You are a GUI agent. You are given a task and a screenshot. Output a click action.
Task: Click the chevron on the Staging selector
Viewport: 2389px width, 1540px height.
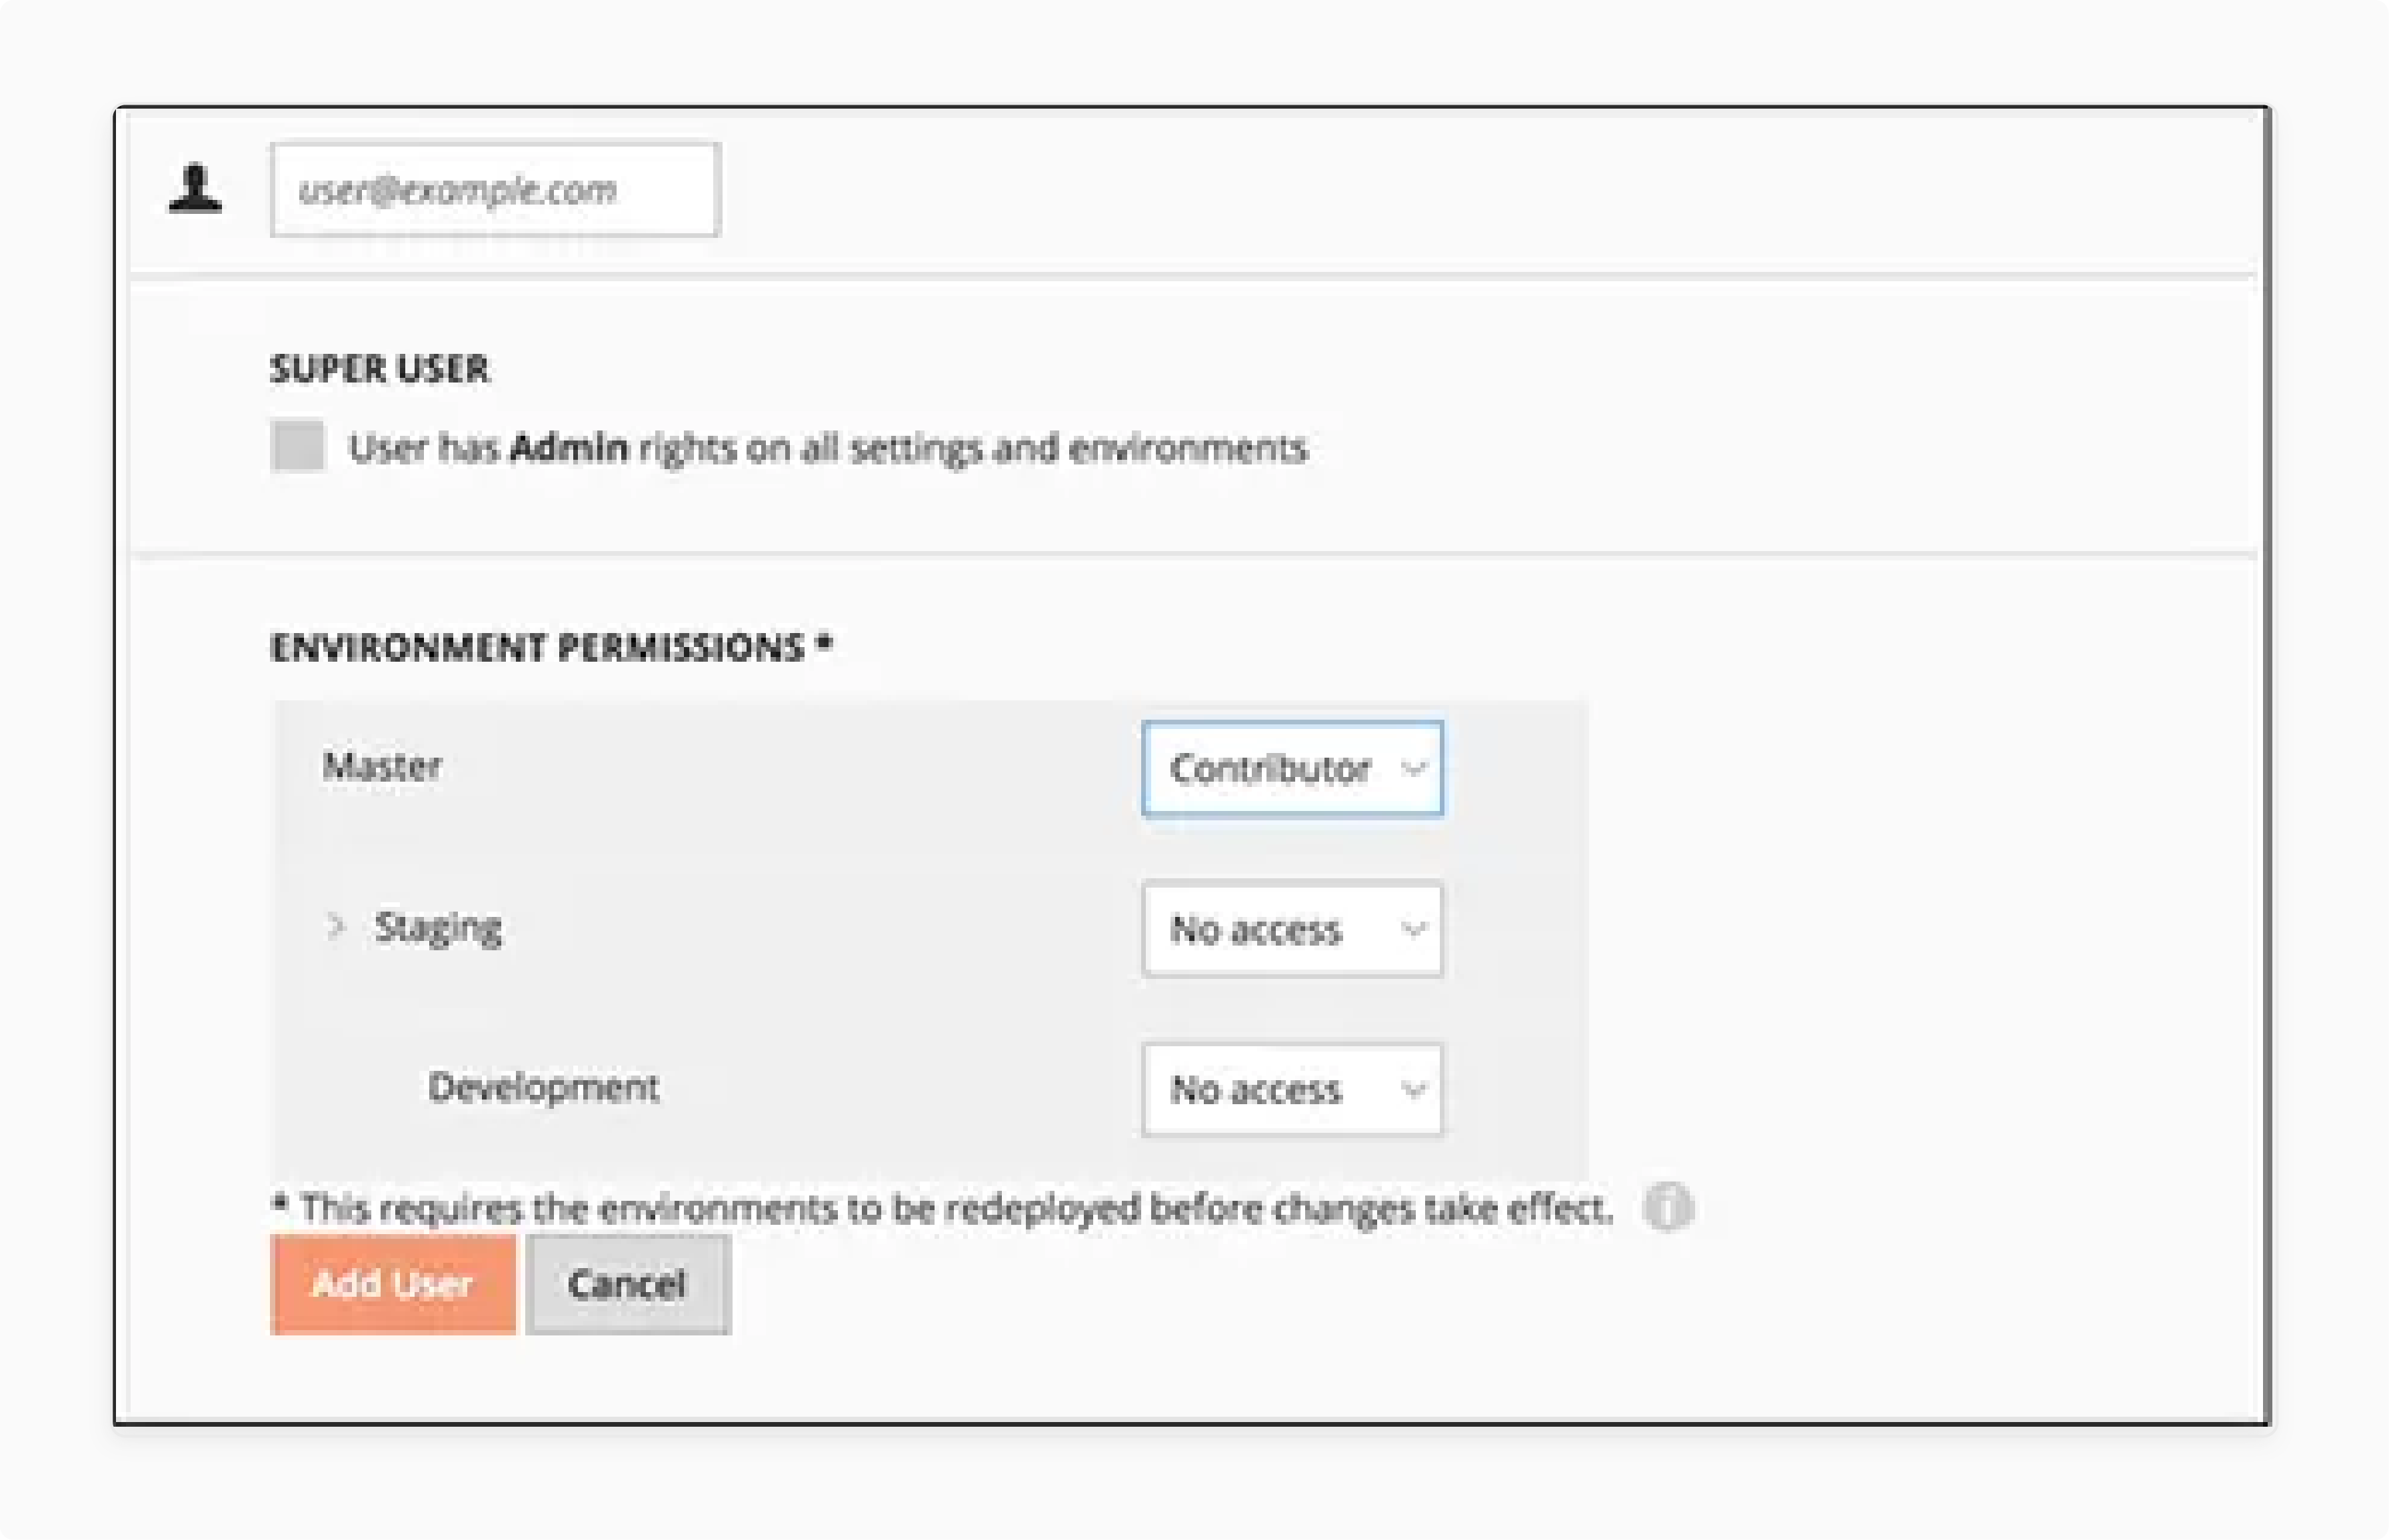(x=1413, y=930)
